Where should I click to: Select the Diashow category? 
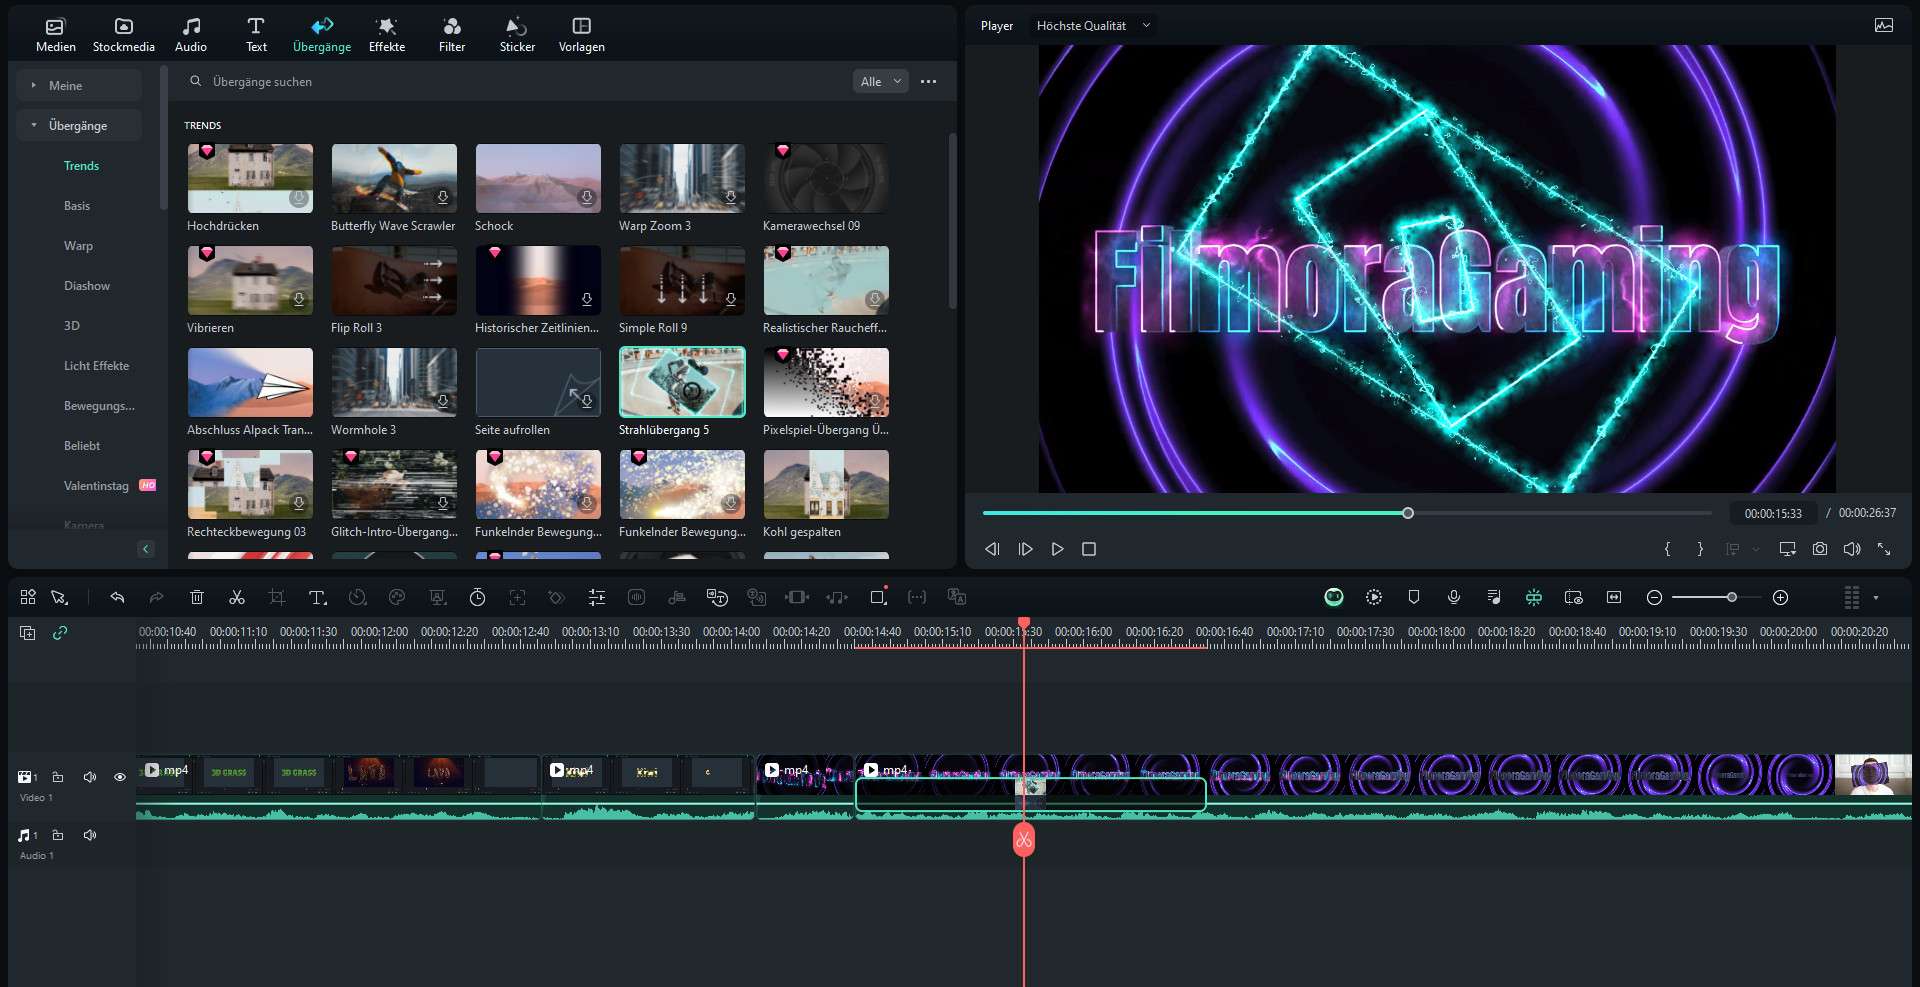pos(87,286)
